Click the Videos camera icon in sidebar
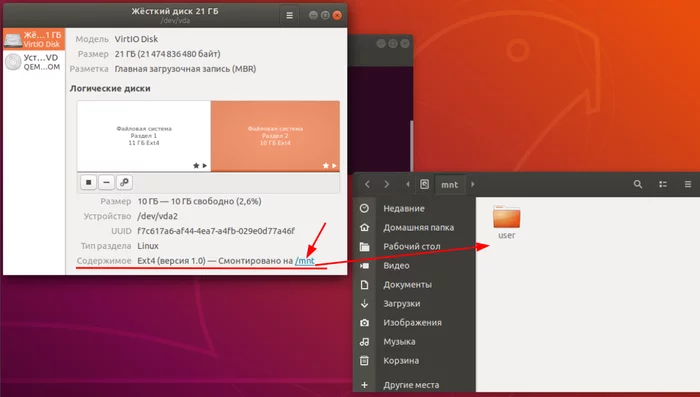This screenshot has height=397, width=700. (x=364, y=266)
